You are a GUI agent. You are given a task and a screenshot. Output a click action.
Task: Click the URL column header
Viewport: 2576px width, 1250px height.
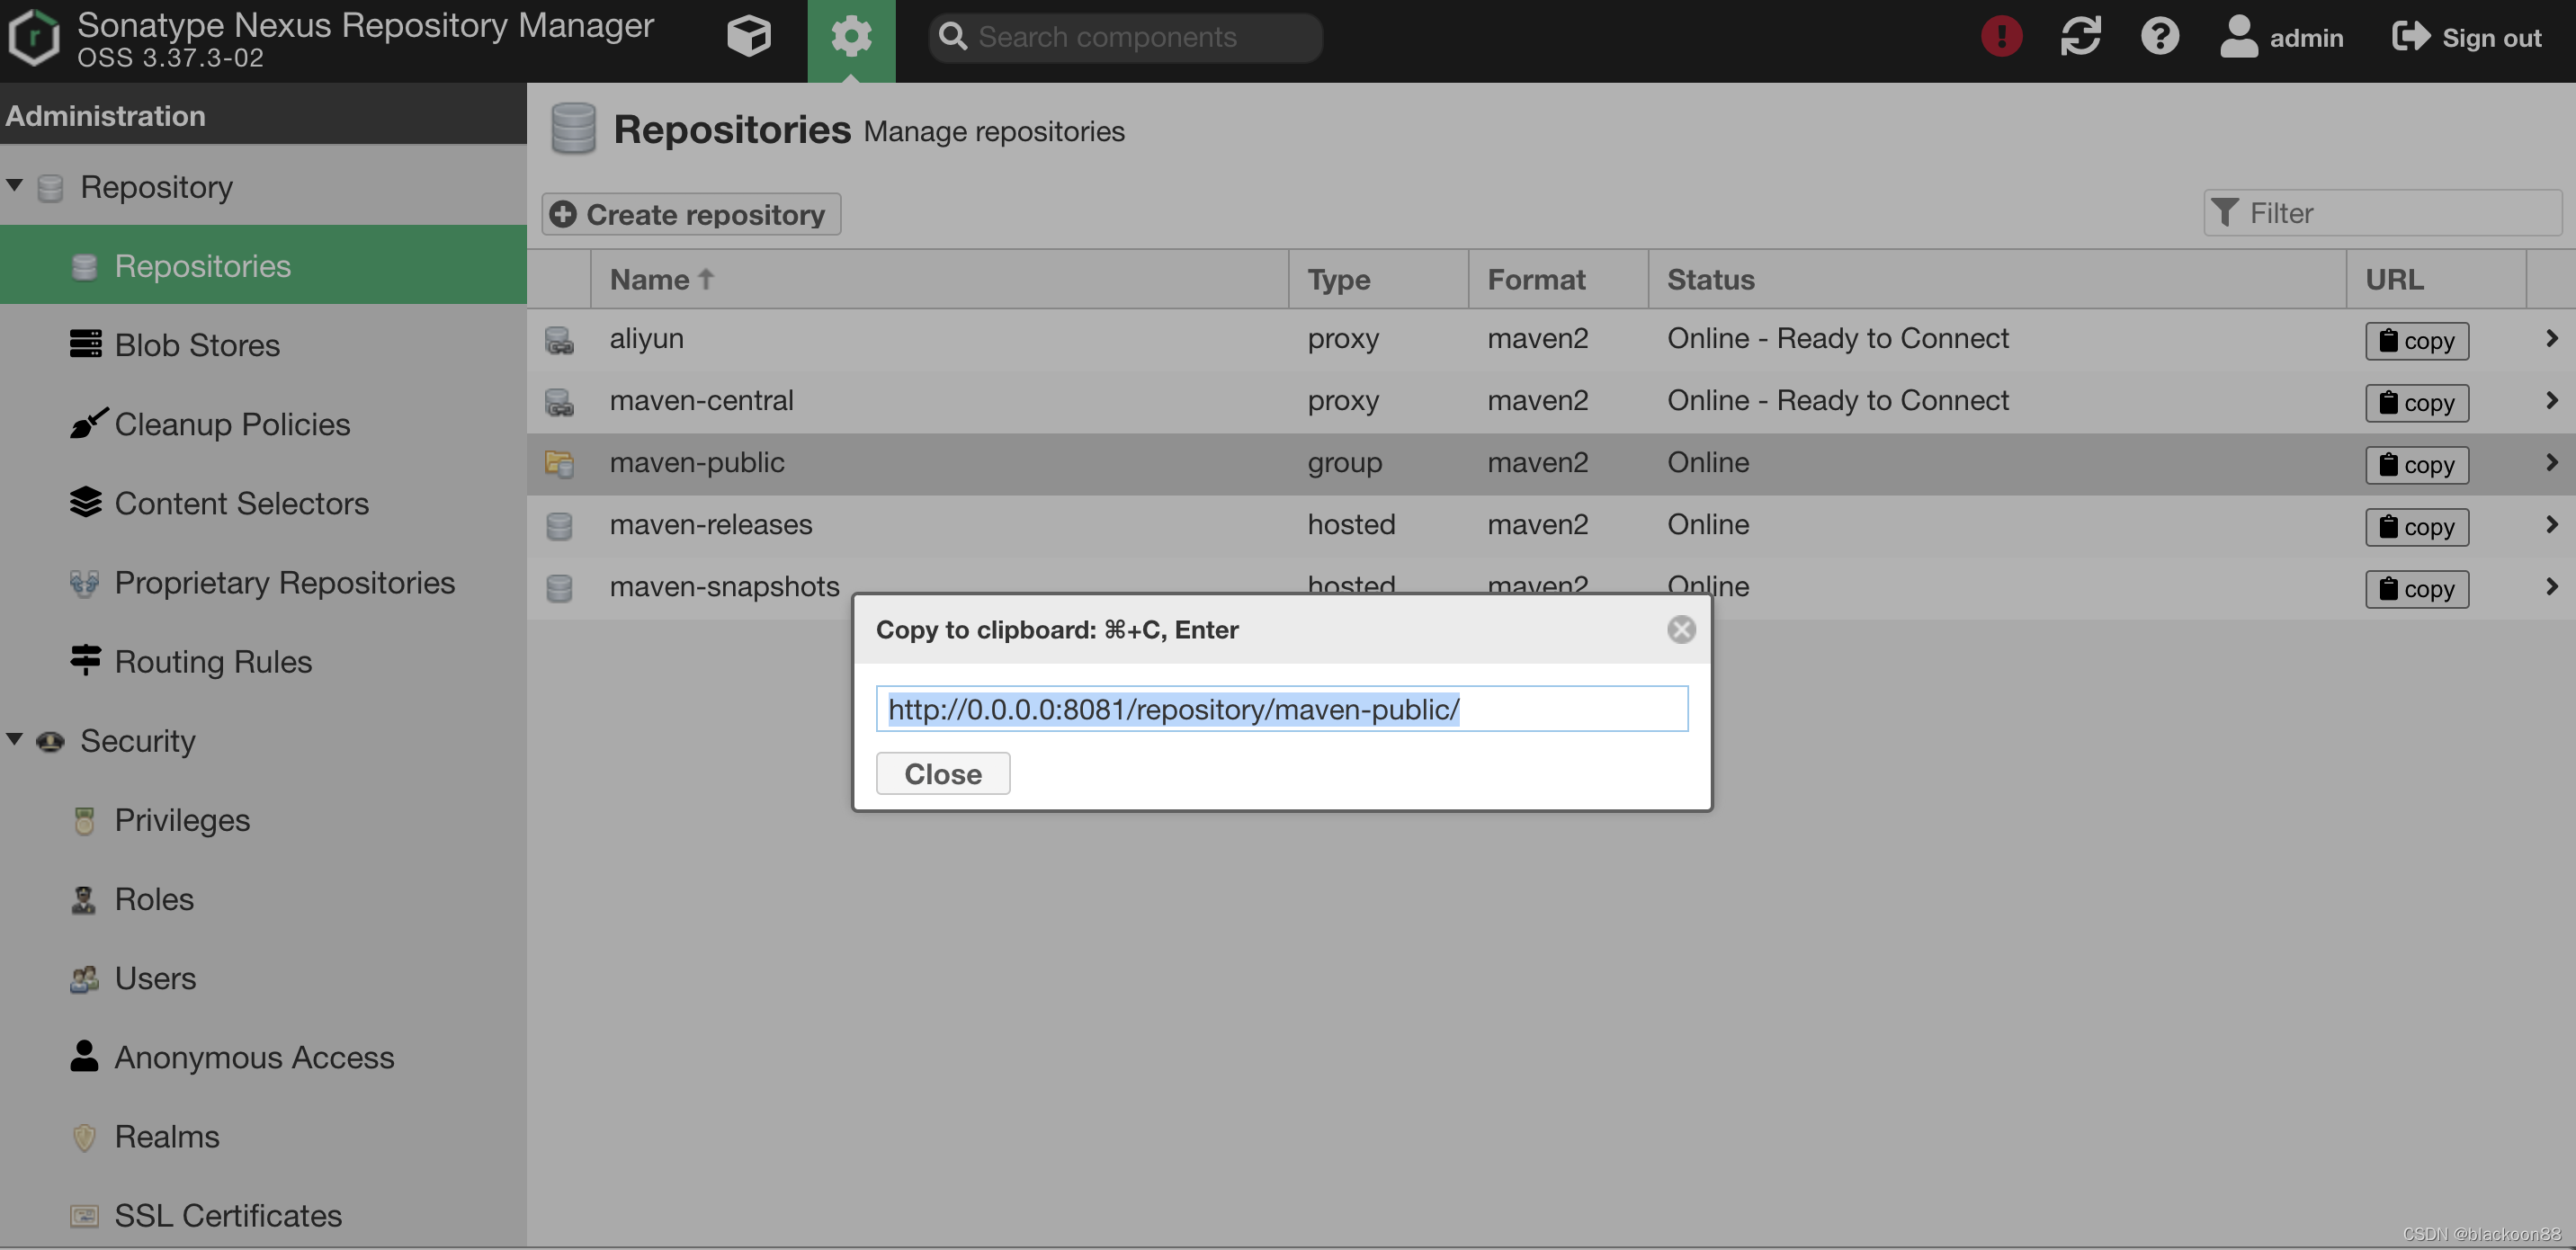click(2436, 279)
